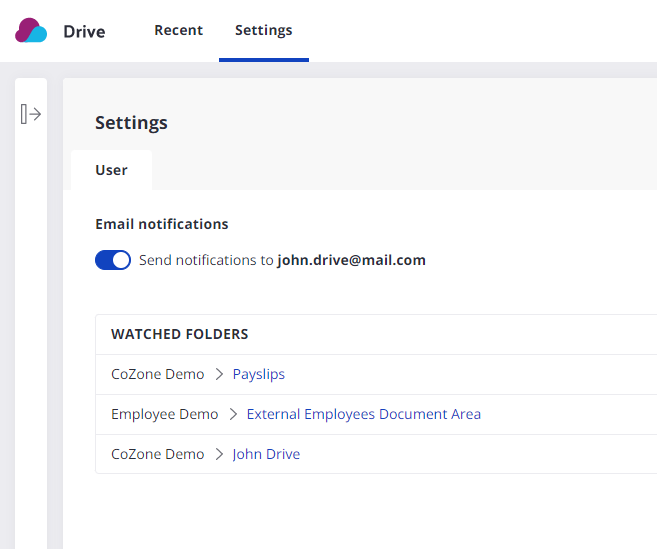Open the Payslips watched folder

tap(259, 374)
